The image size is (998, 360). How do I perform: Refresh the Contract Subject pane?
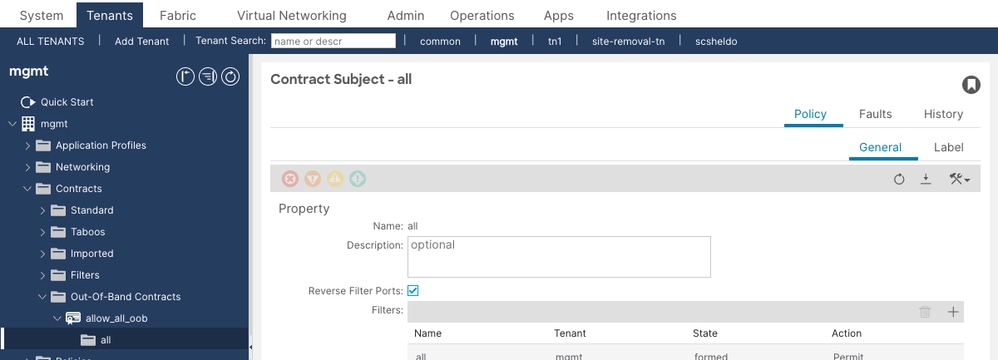coord(899,179)
